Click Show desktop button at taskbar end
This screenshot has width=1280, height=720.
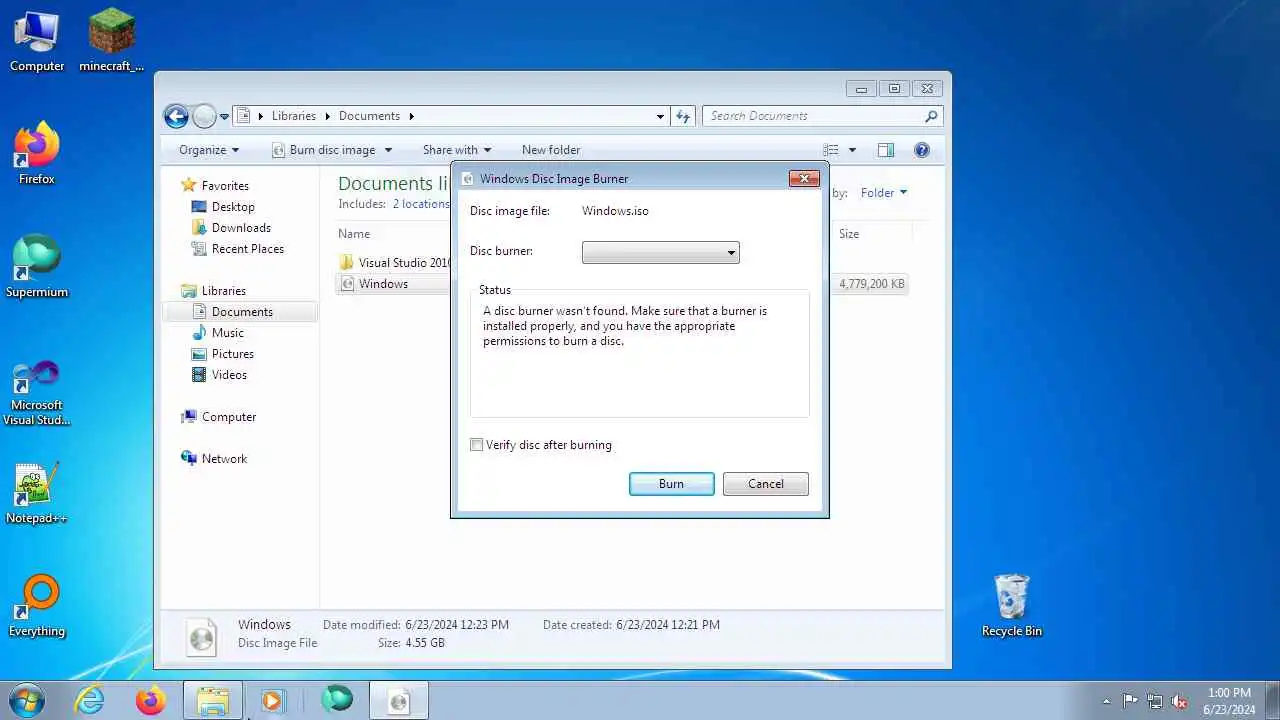pyautogui.click(x=1273, y=700)
